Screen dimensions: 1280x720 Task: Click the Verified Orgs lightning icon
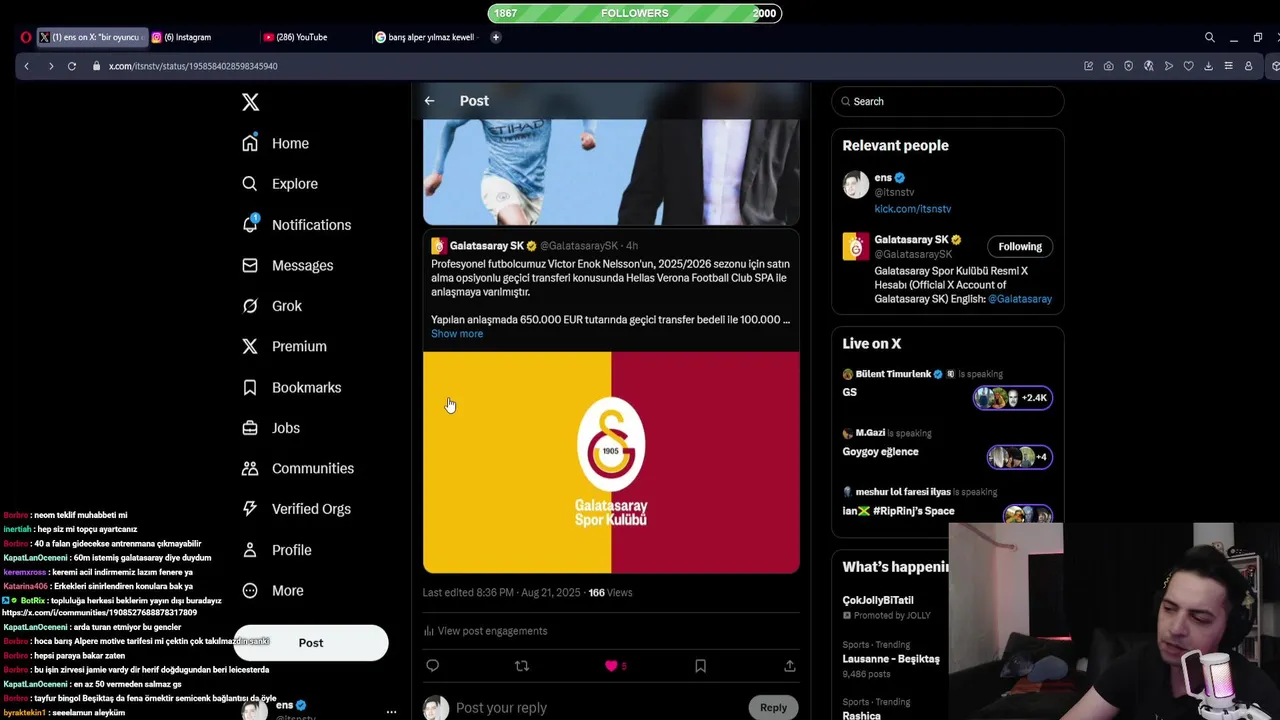[250, 509]
